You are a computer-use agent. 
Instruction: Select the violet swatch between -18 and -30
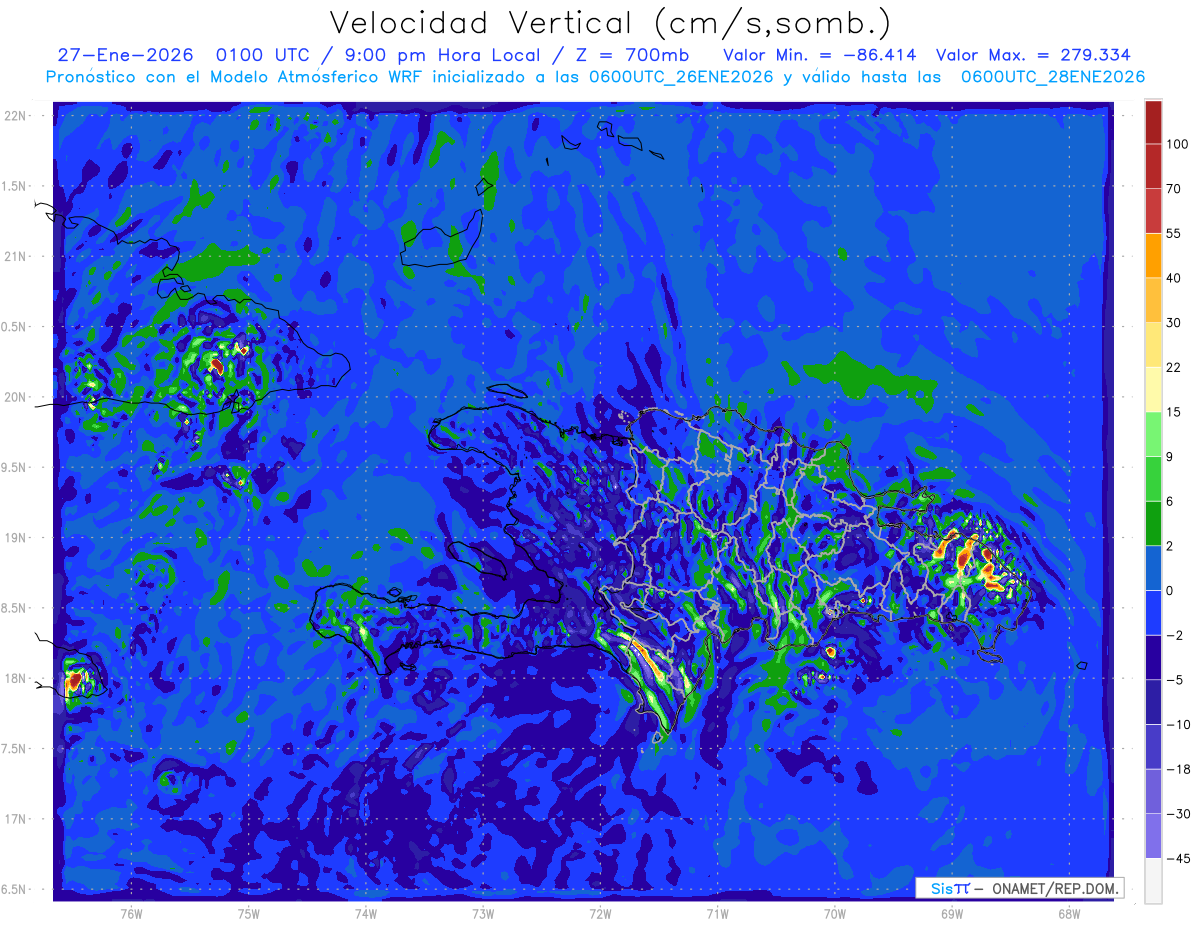tap(1153, 790)
